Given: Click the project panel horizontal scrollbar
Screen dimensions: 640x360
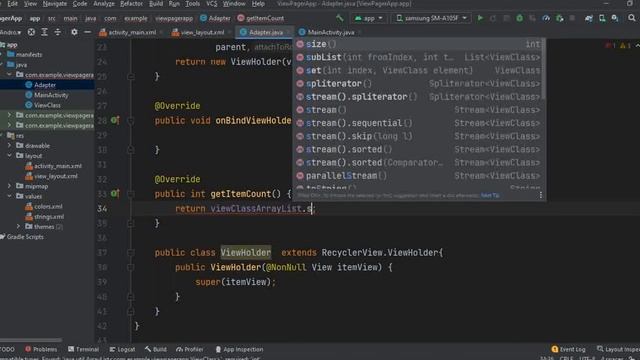Looking at the screenshot, I should (x=31, y=340).
